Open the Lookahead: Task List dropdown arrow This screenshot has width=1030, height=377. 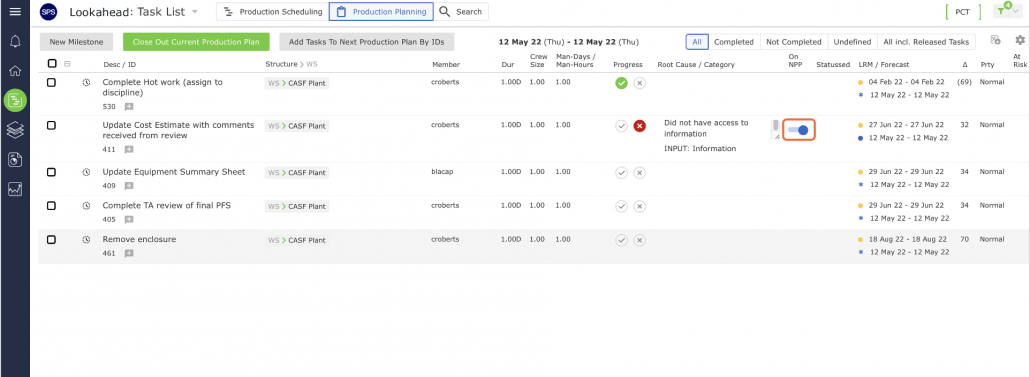click(194, 12)
